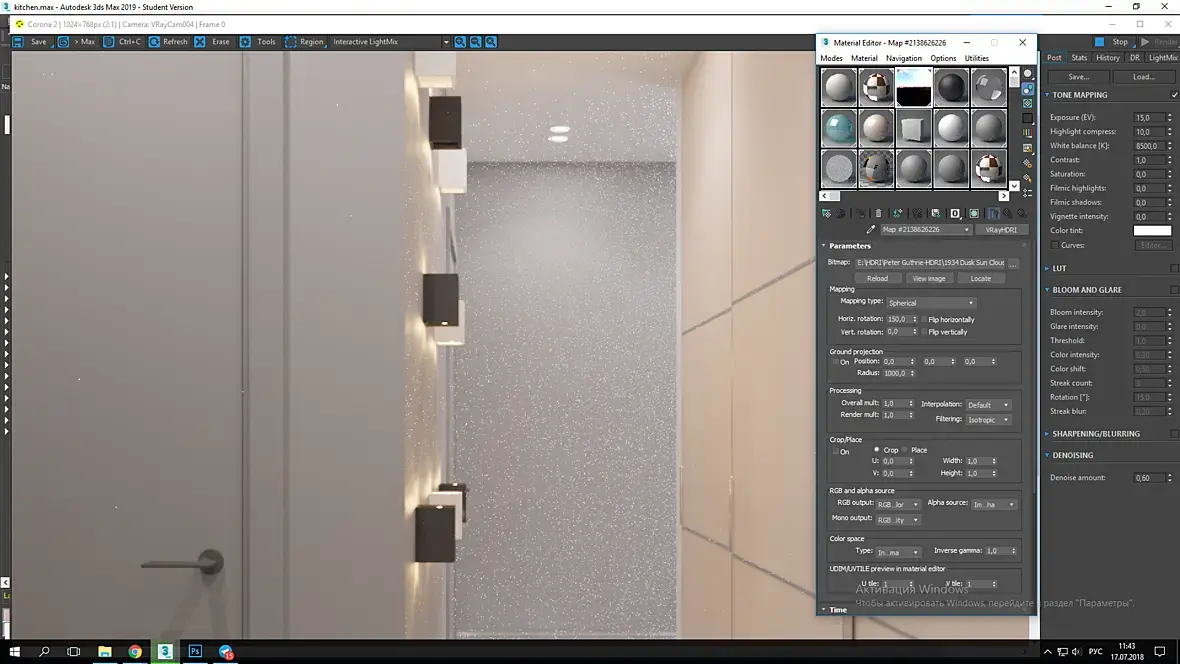
Task: Click the Erase icon in the frame buffer
Action: pos(213,42)
